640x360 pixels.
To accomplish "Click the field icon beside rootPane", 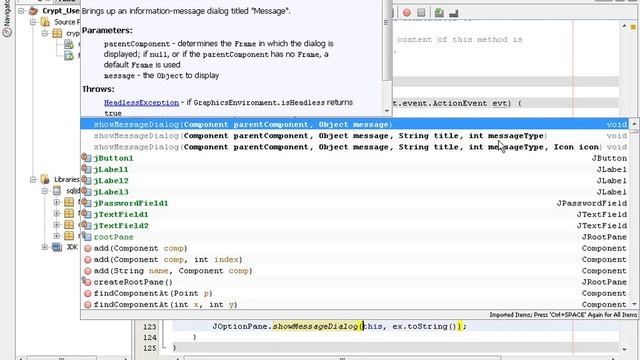I will 87,237.
